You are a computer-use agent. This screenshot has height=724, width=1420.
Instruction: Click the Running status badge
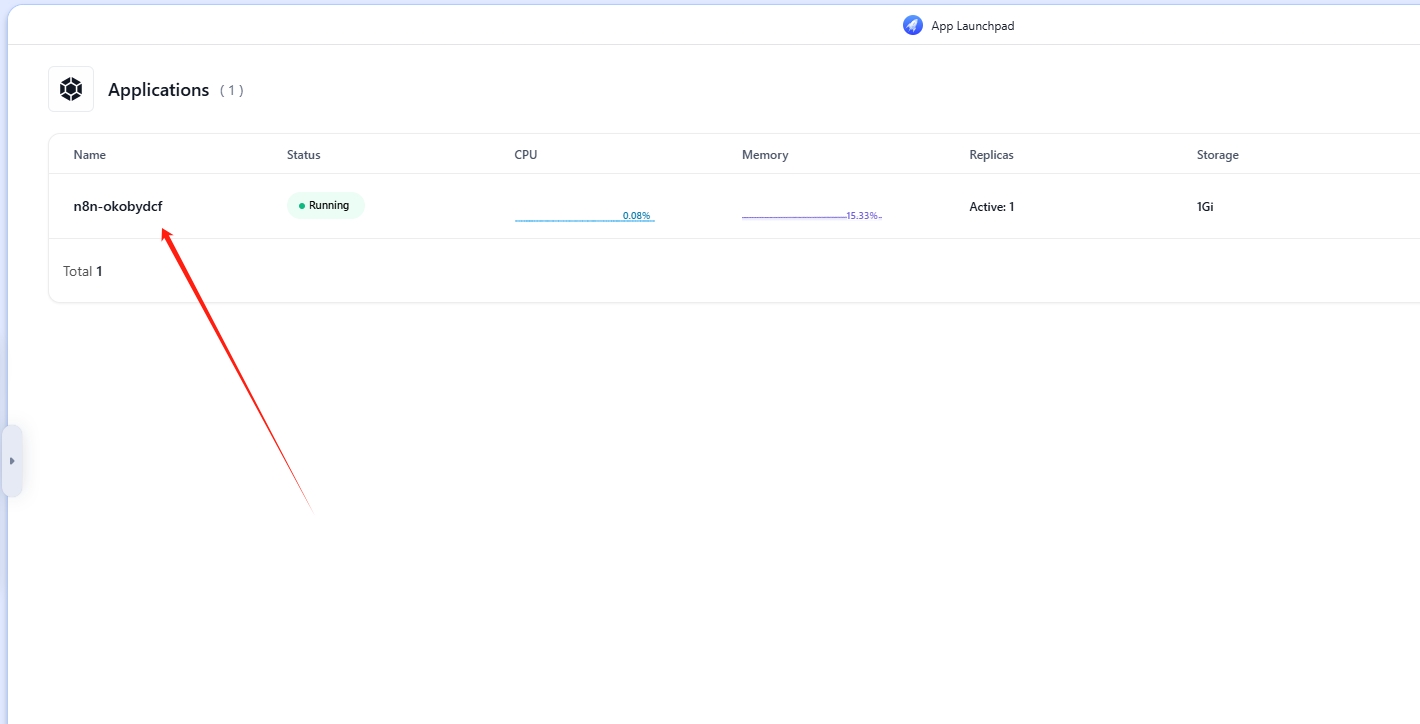[x=326, y=206]
